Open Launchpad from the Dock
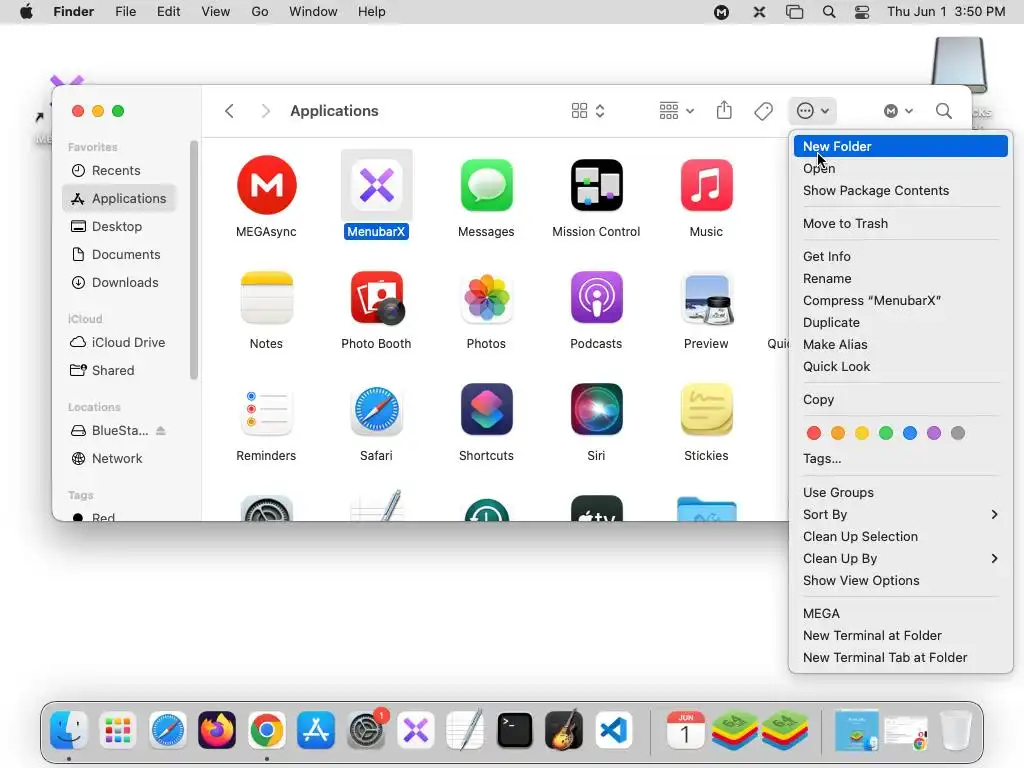The width and height of the screenshot is (1024, 768). [x=118, y=730]
